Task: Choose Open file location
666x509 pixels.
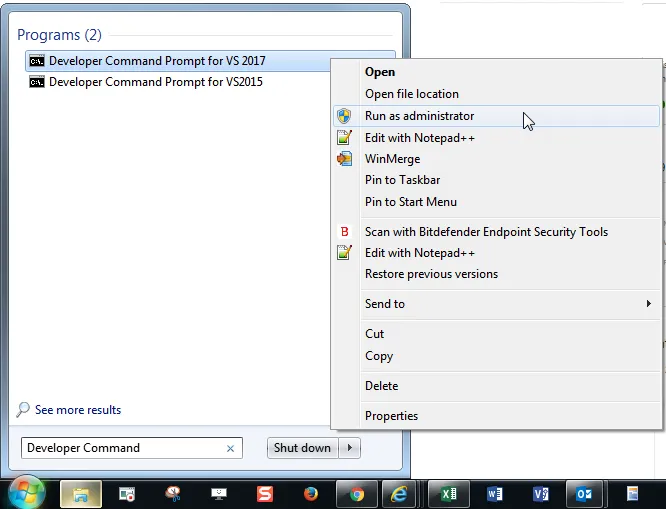Action: point(496,94)
